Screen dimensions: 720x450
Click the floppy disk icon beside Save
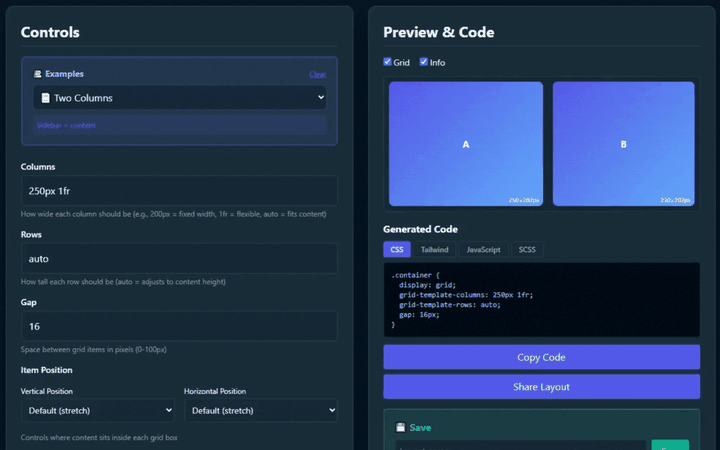(x=400, y=428)
